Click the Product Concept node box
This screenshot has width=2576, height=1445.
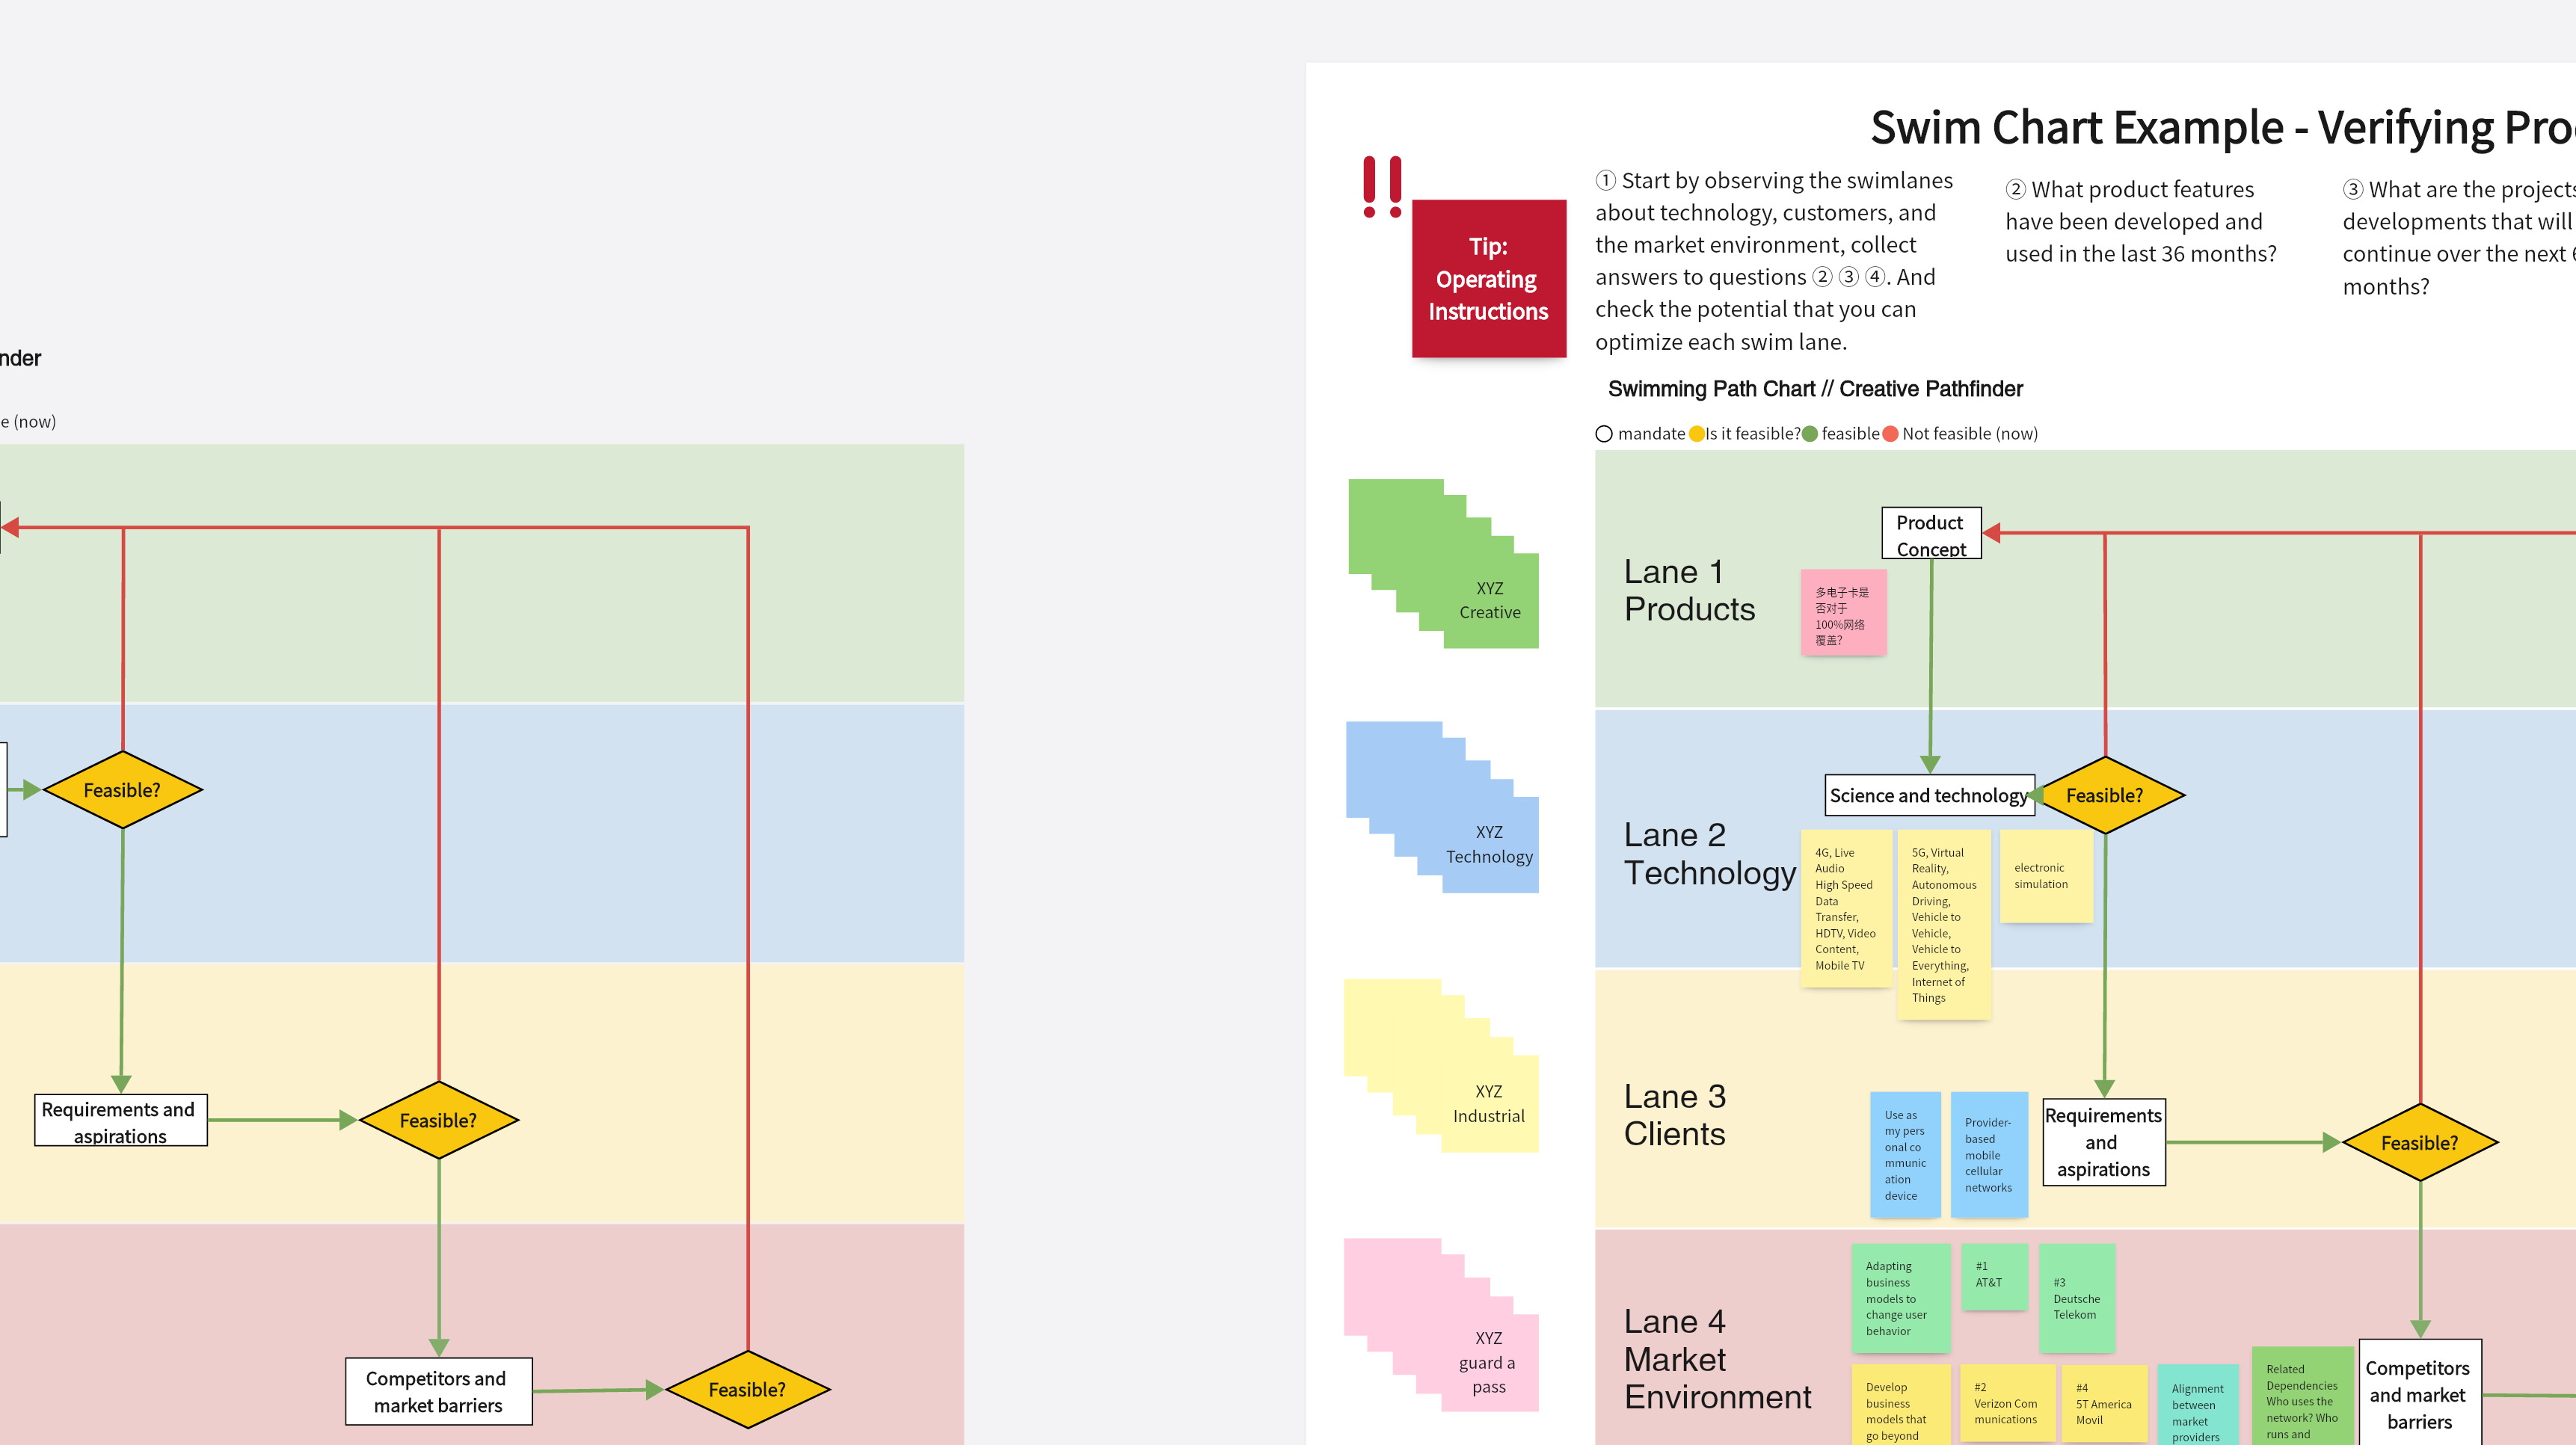[1927, 532]
